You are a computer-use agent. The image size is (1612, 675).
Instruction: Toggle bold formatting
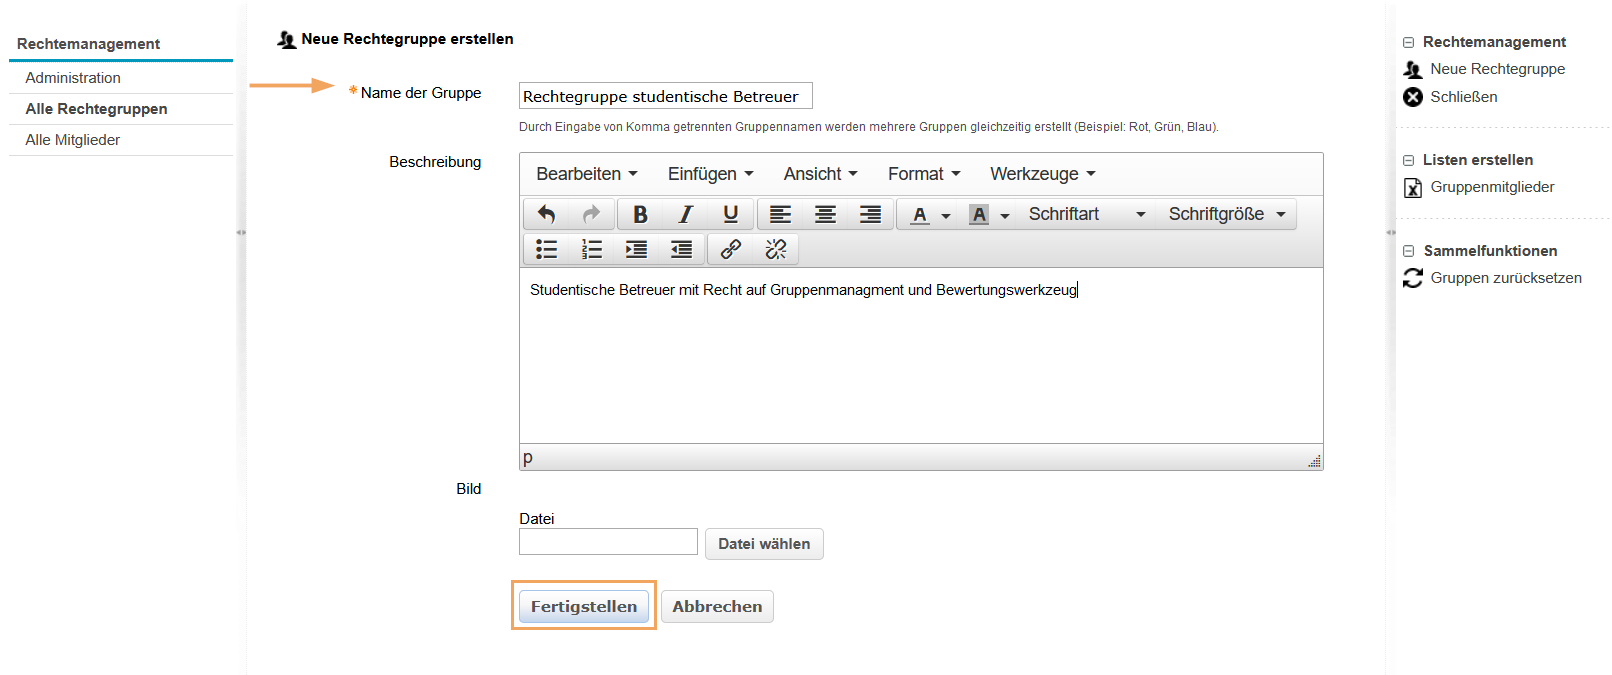coord(640,214)
